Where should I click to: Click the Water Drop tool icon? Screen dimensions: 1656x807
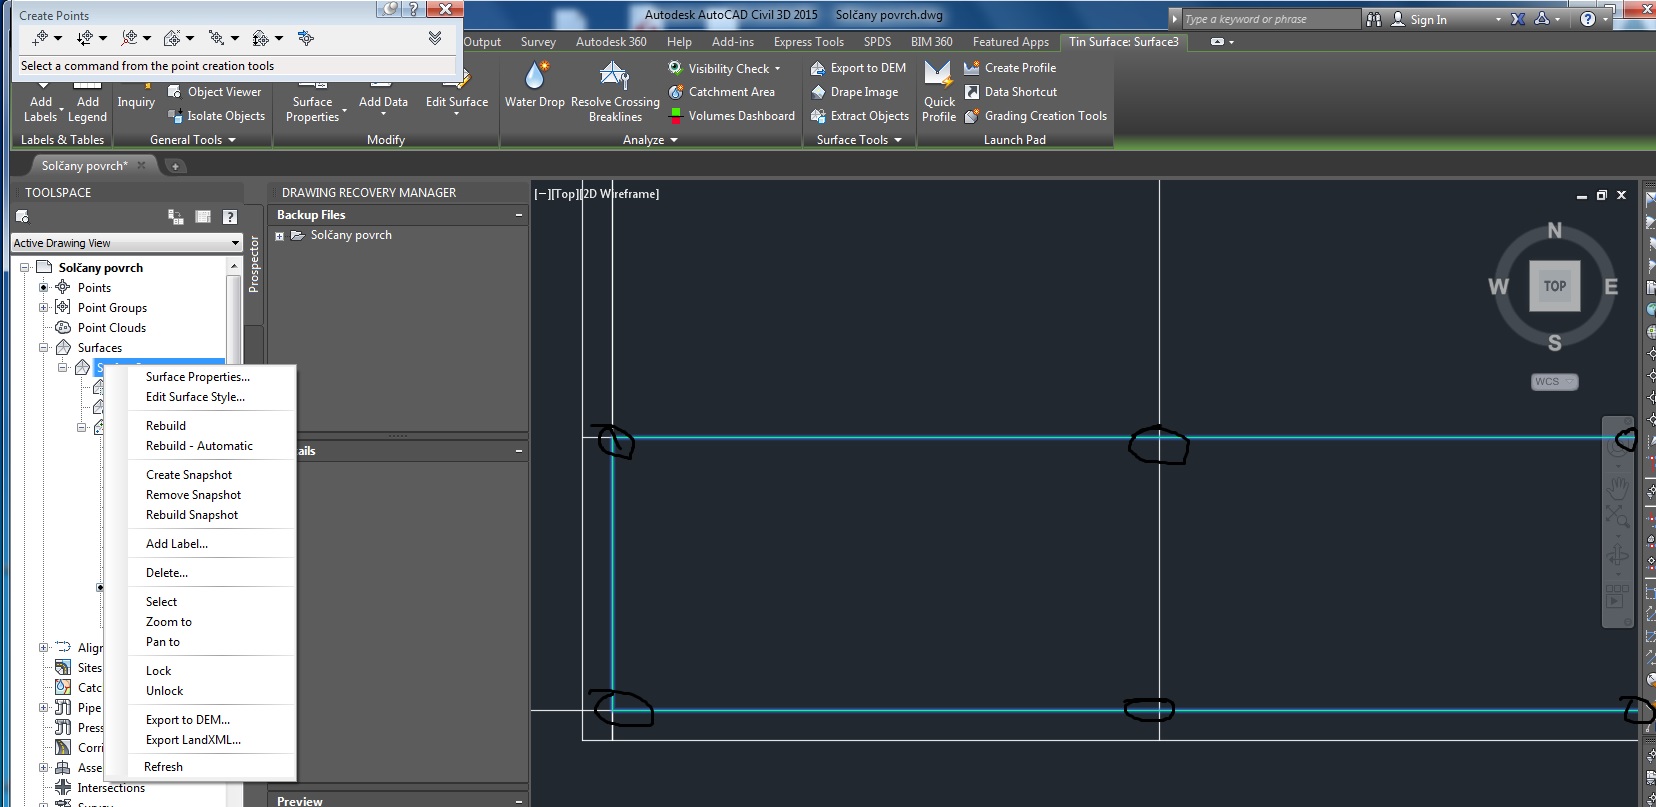(536, 75)
